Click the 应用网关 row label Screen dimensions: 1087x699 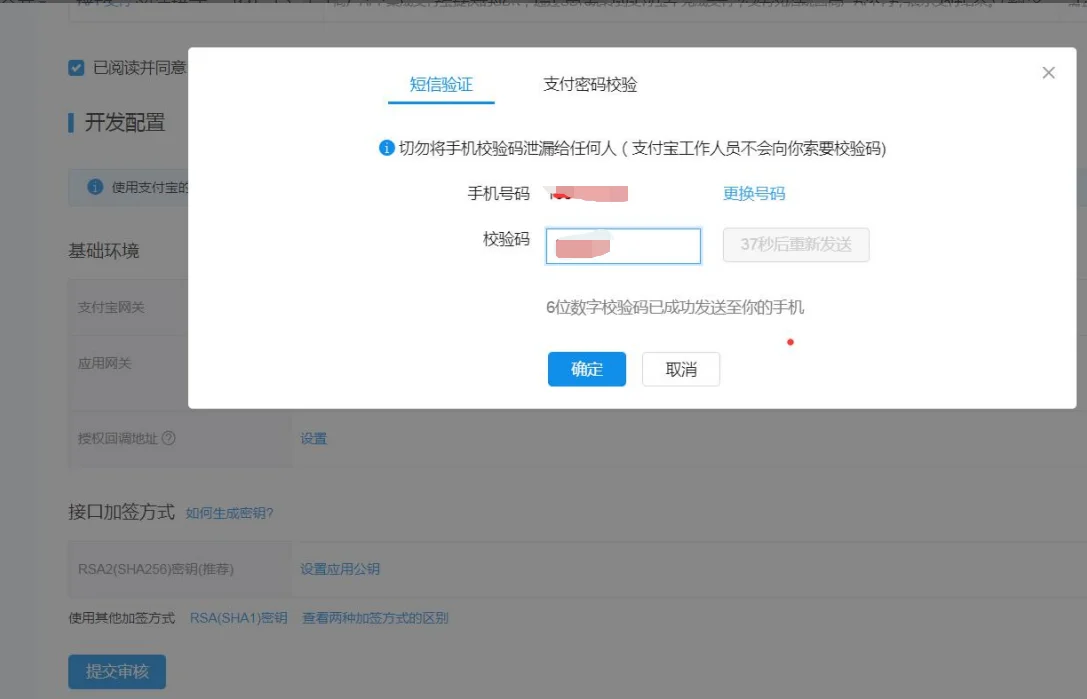pyautogui.click(x=104, y=363)
